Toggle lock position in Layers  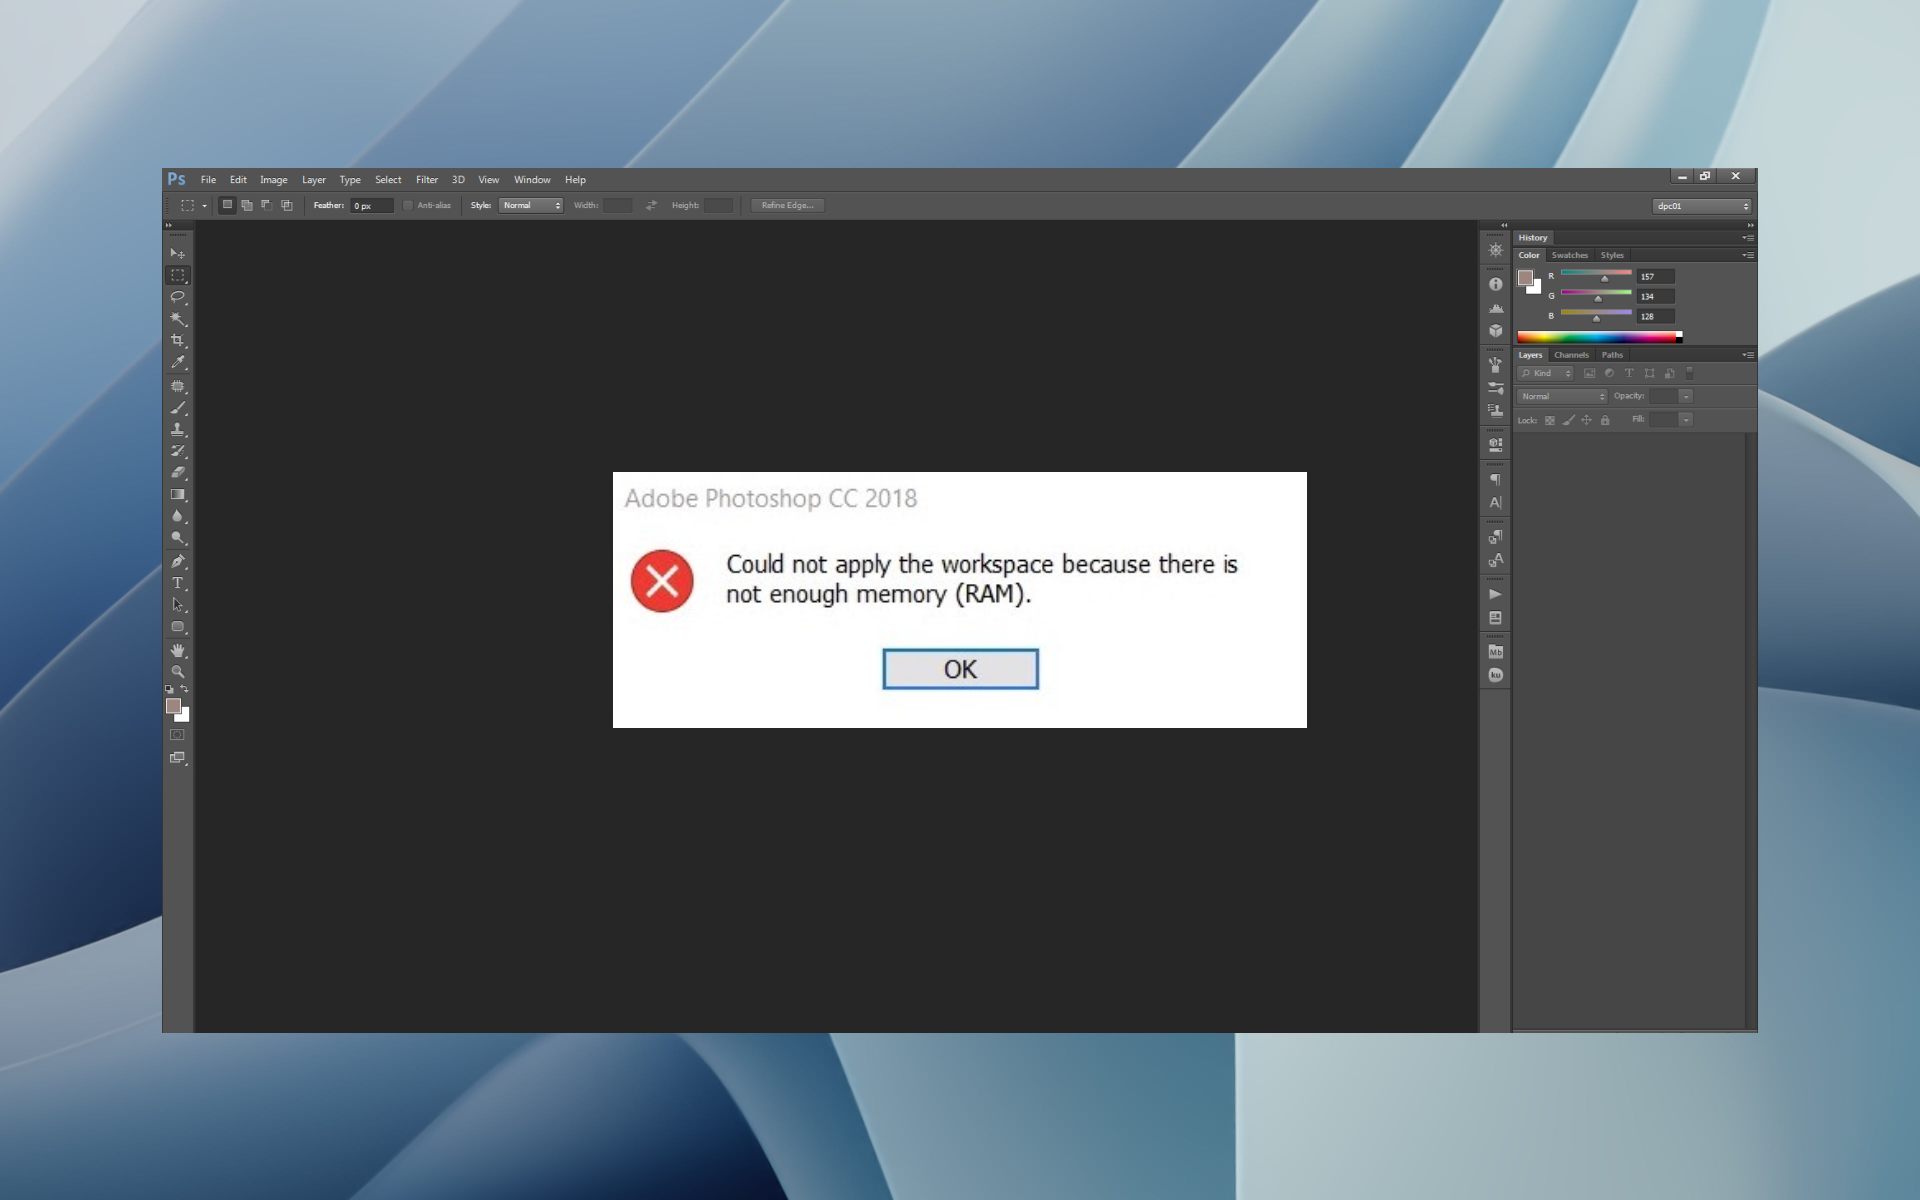[x=1586, y=421]
